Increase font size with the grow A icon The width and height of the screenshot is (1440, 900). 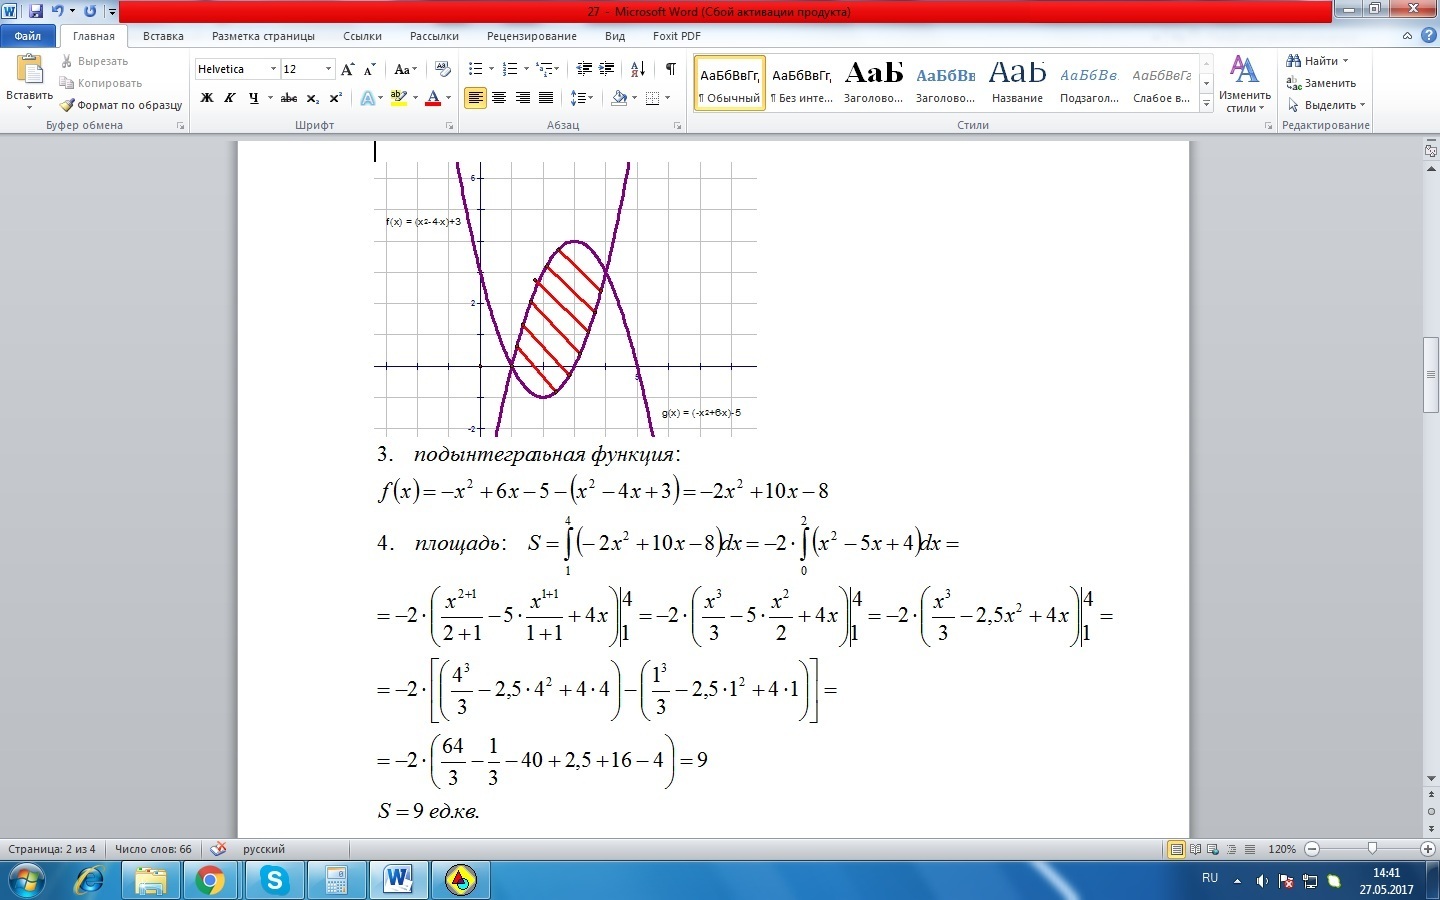[x=347, y=69]
